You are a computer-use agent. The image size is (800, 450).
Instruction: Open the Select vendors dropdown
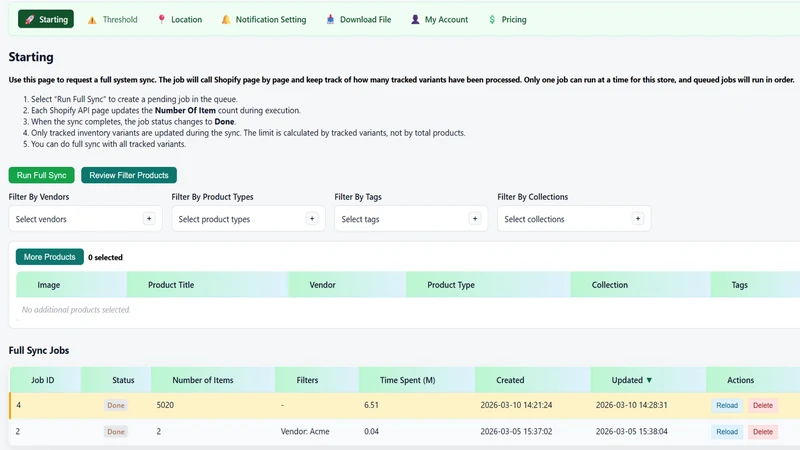[85, 219]
